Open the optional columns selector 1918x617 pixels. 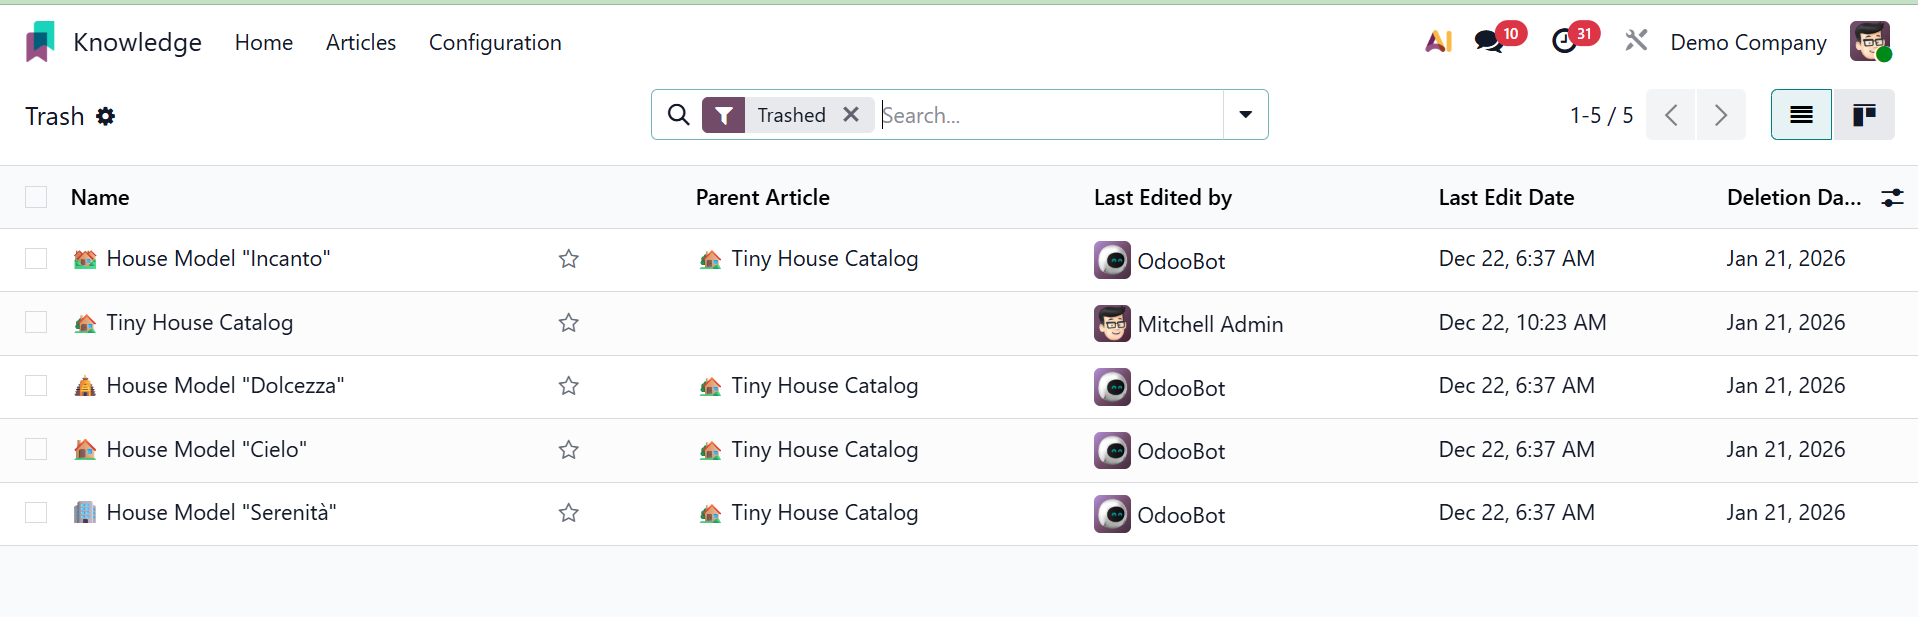point(1892,198)
